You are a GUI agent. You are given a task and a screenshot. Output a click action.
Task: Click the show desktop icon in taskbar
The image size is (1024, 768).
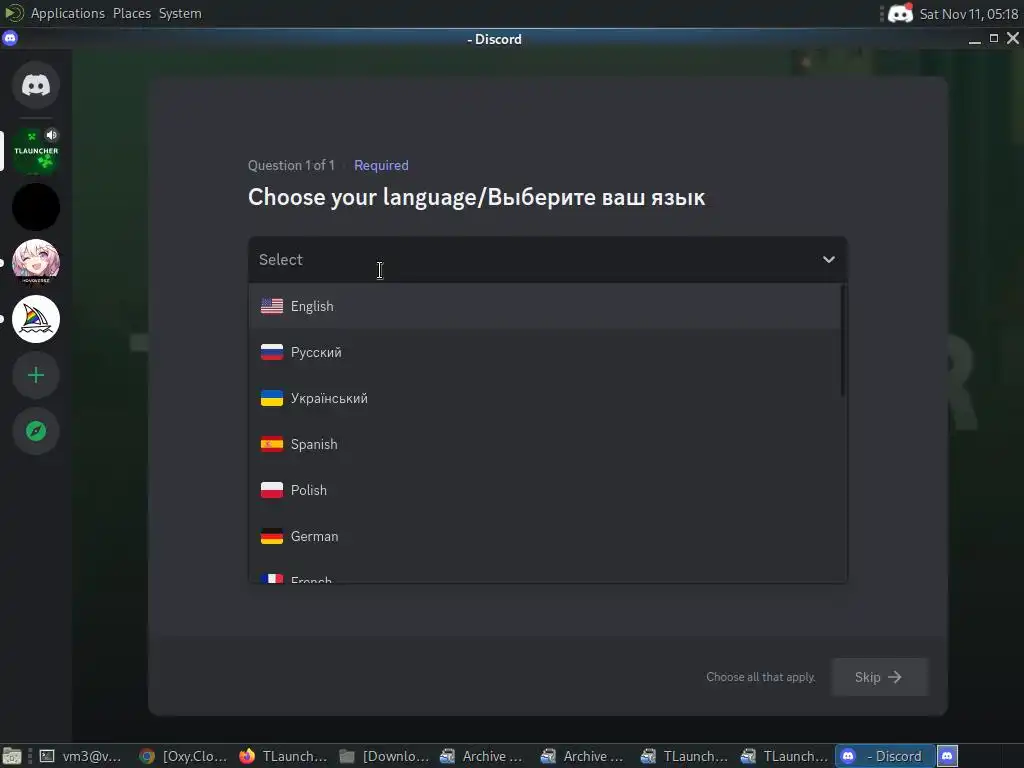[12, 756]
